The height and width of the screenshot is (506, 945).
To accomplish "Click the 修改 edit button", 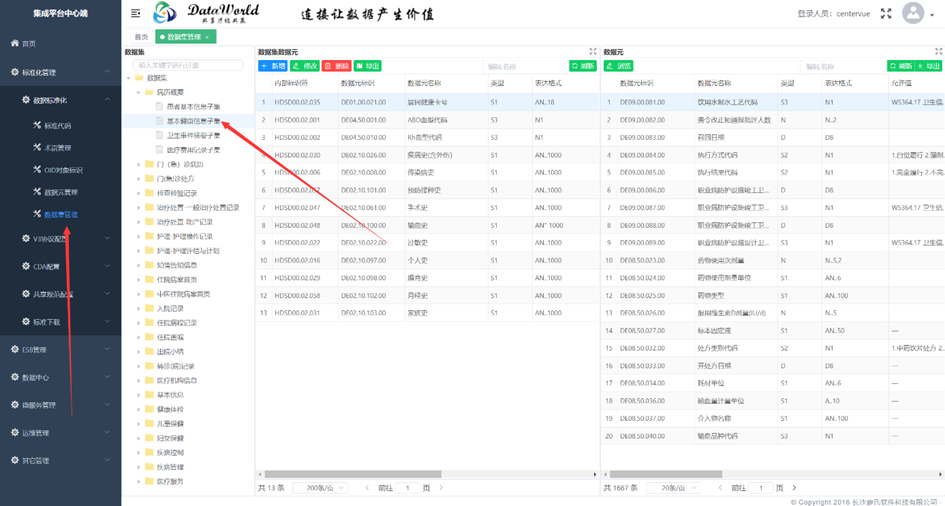I will [x=304, y=66].
